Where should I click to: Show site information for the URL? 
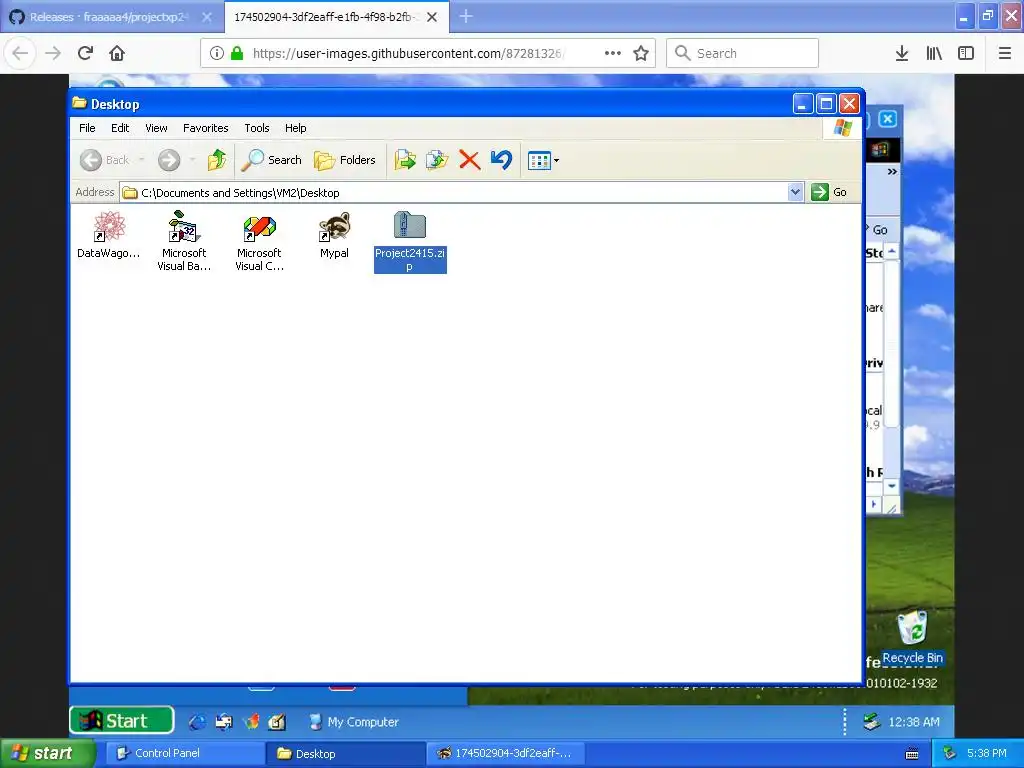coord(217,53)
